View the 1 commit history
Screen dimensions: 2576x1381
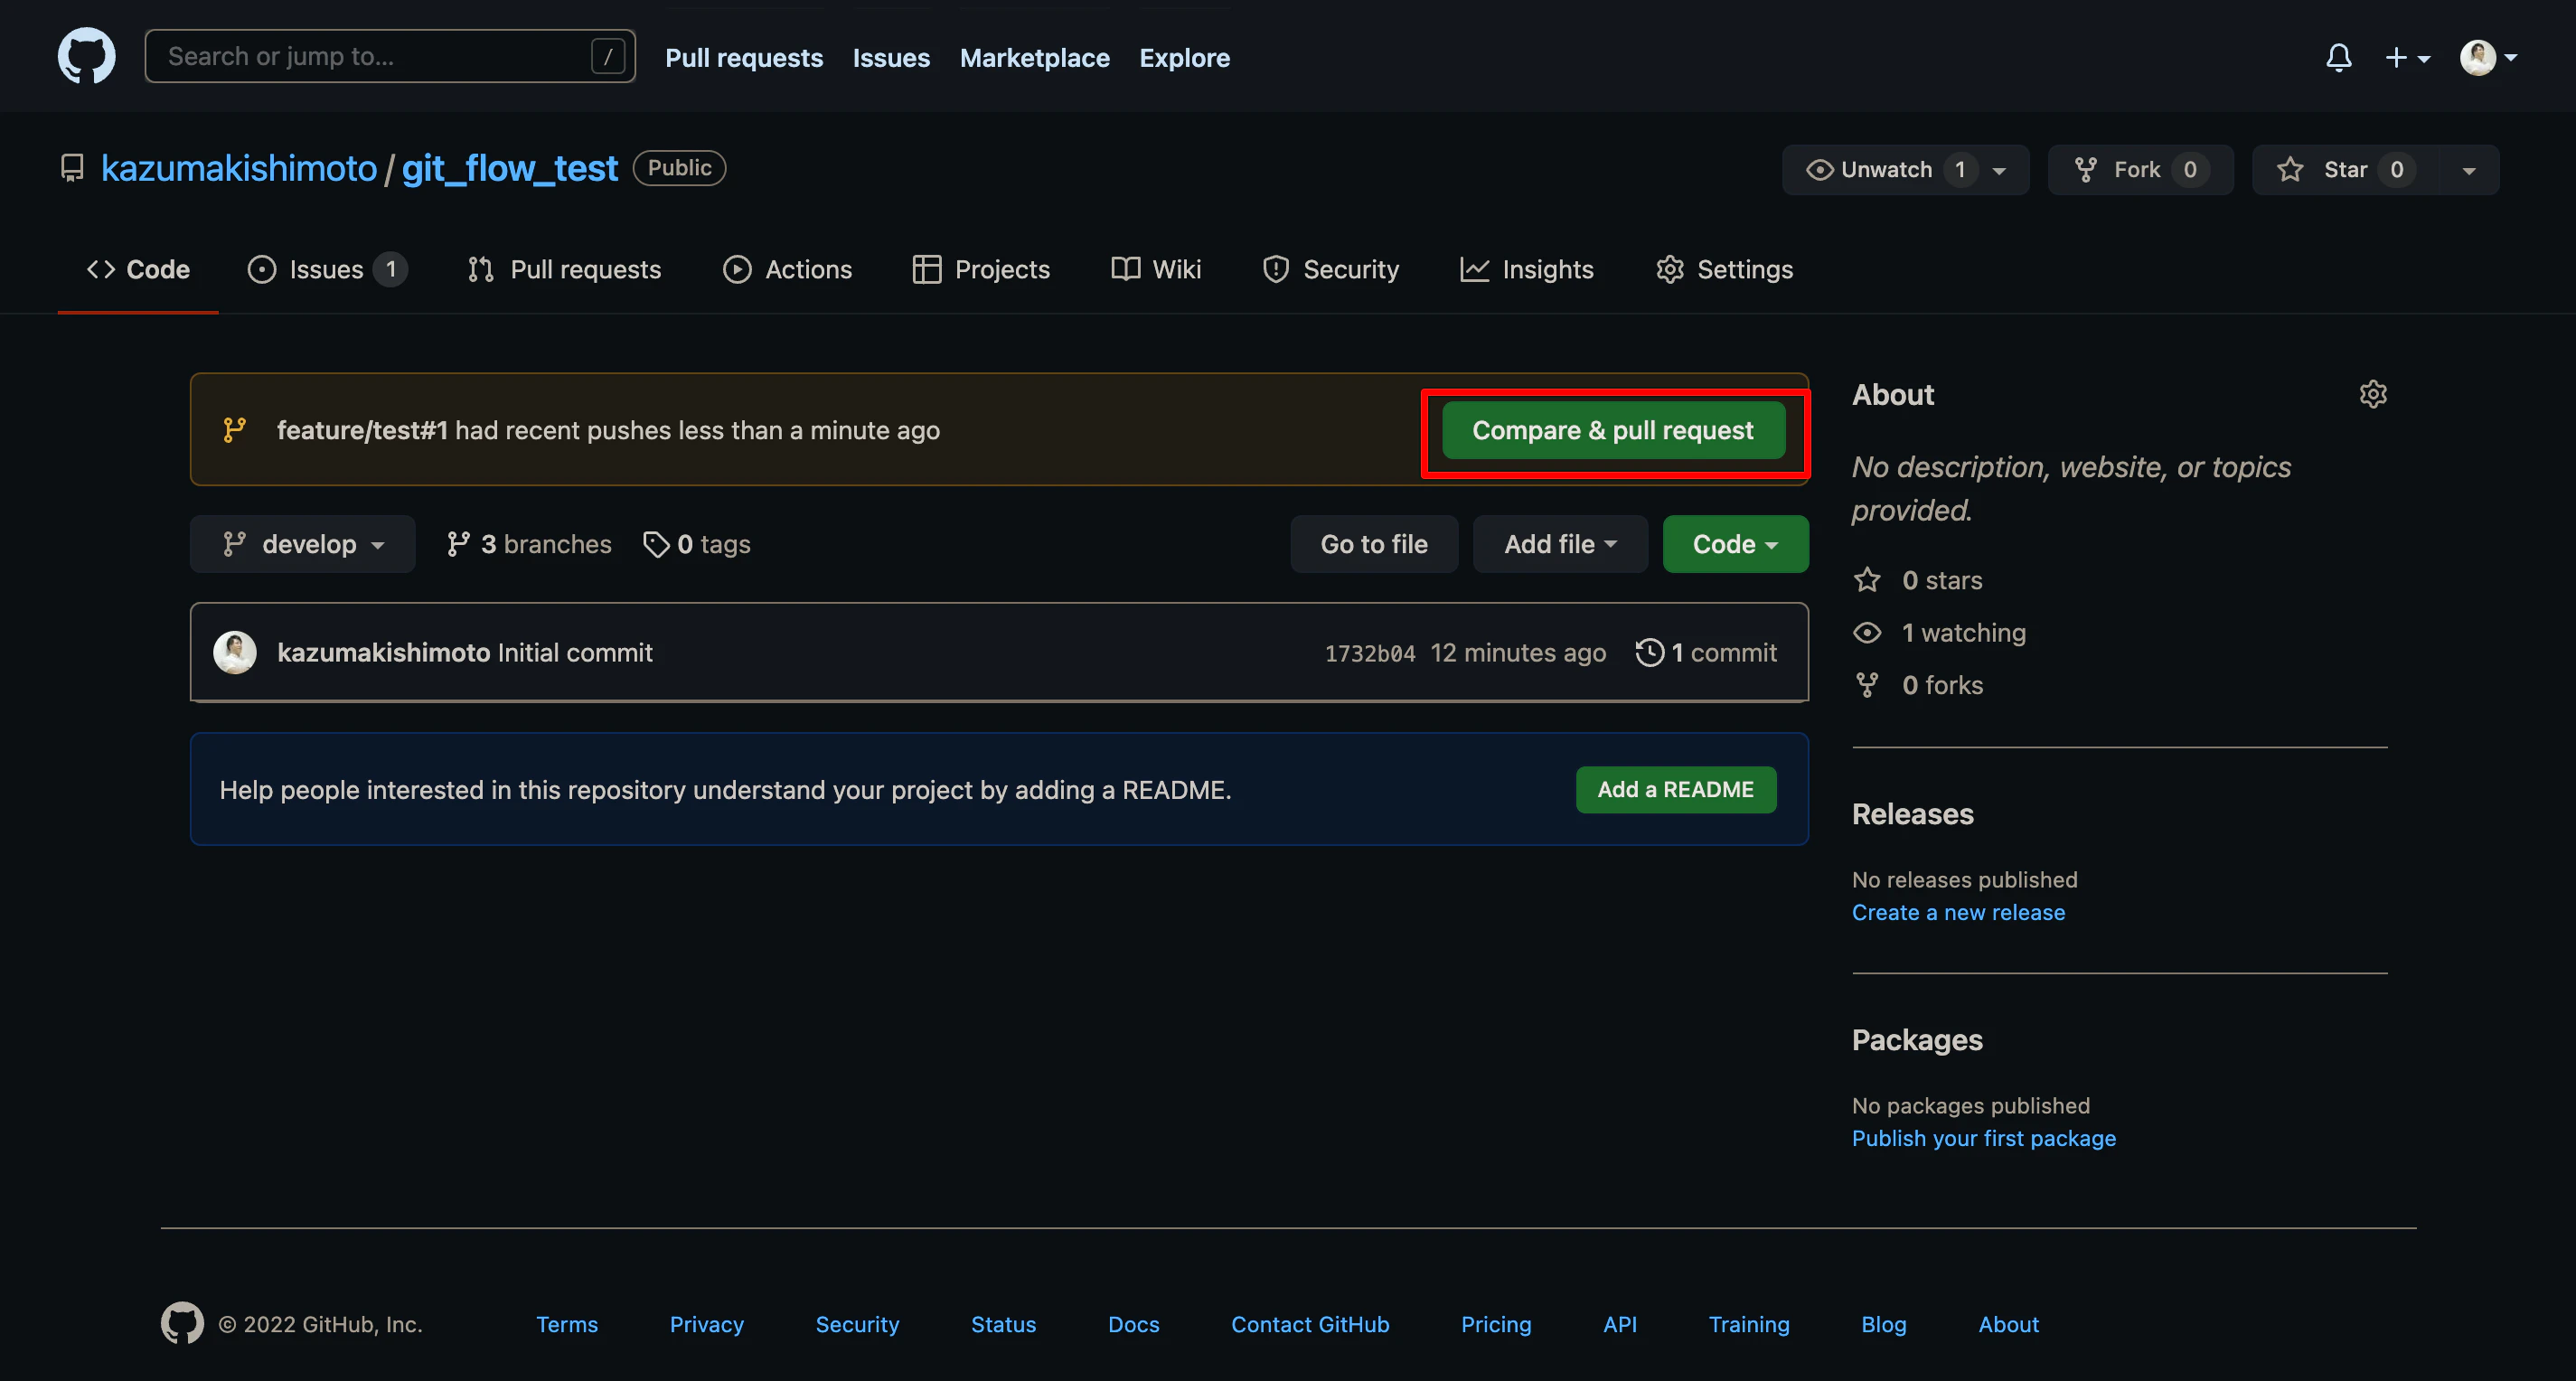pyautogui.click(x=1706, y=652)
